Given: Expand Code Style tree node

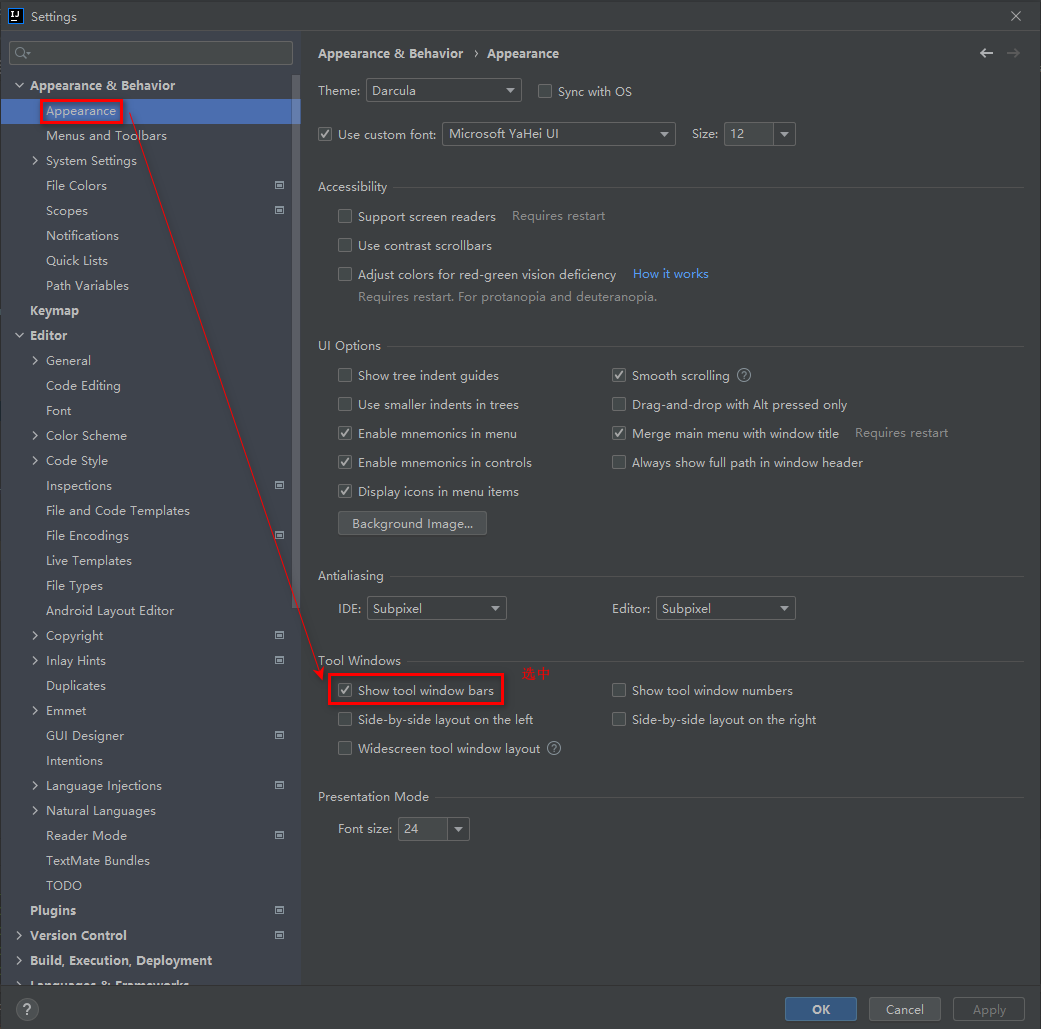Looking at the screenshot, I should click(35, 460).
